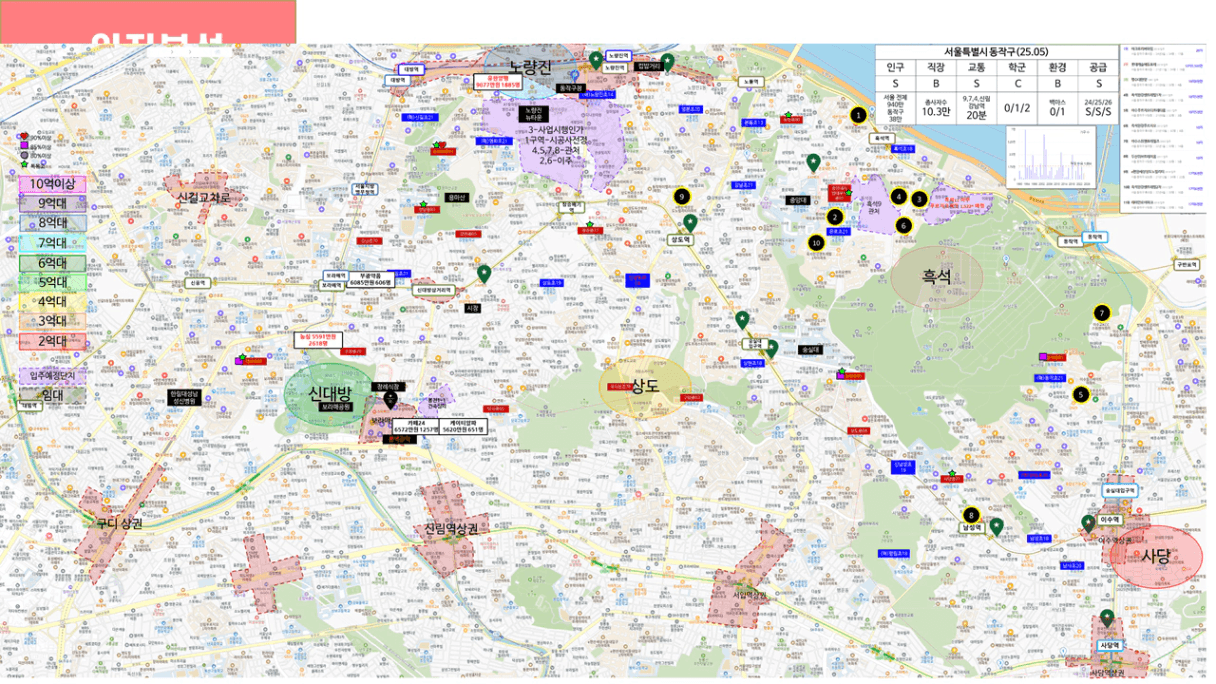
Task: Select the black pin below 장례식장 label
Action: (x=391, y=398)
